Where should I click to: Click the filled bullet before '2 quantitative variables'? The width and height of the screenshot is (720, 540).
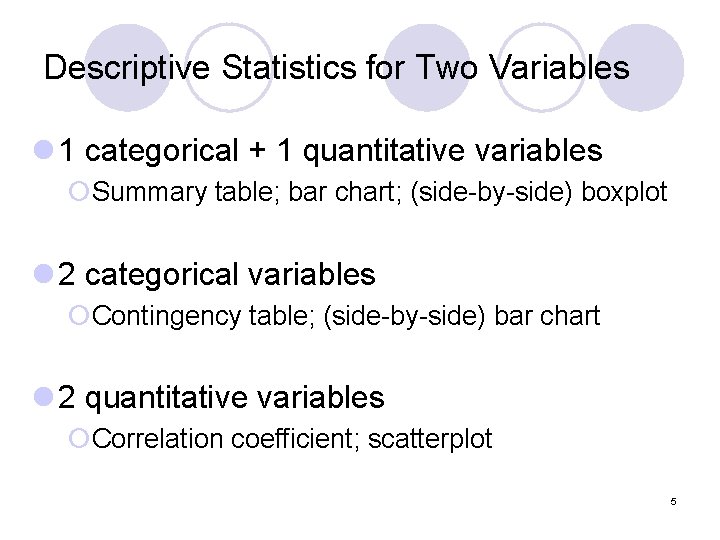coord(43,398)
